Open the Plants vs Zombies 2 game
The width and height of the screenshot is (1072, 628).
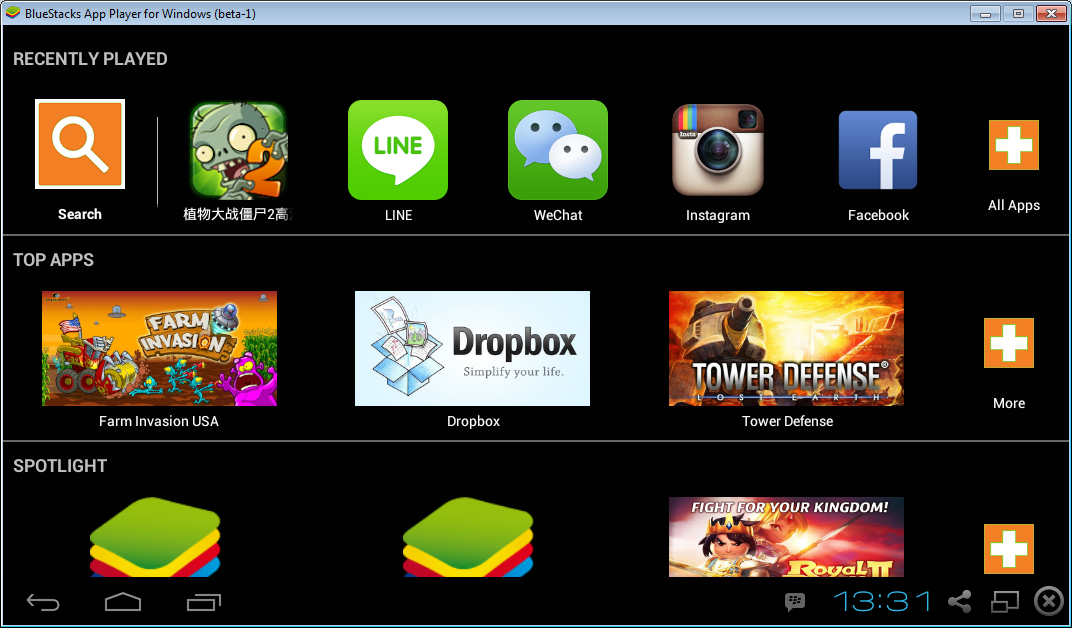point(237,149)
